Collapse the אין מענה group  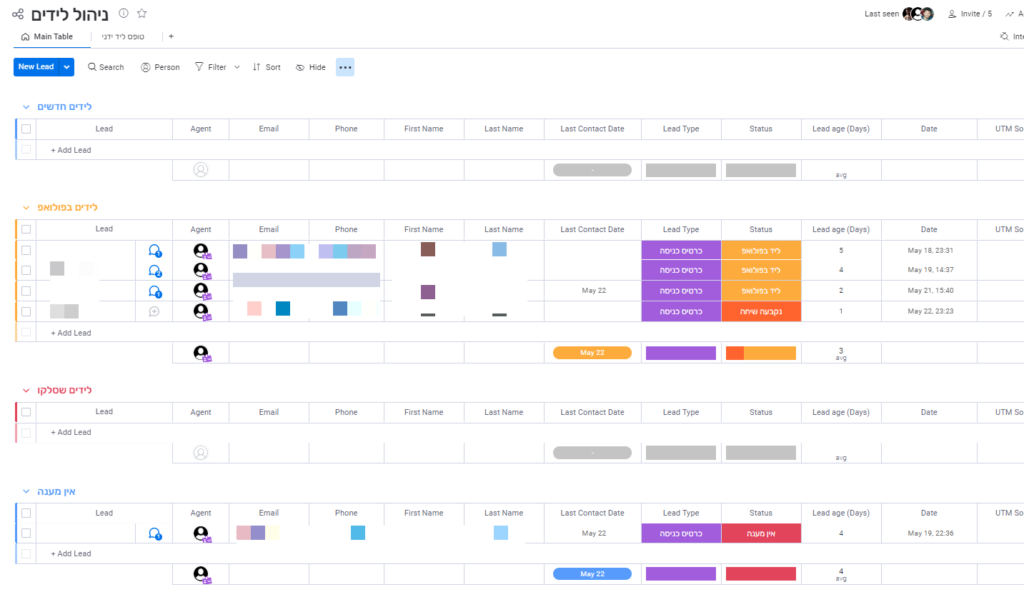click(26, 491)
